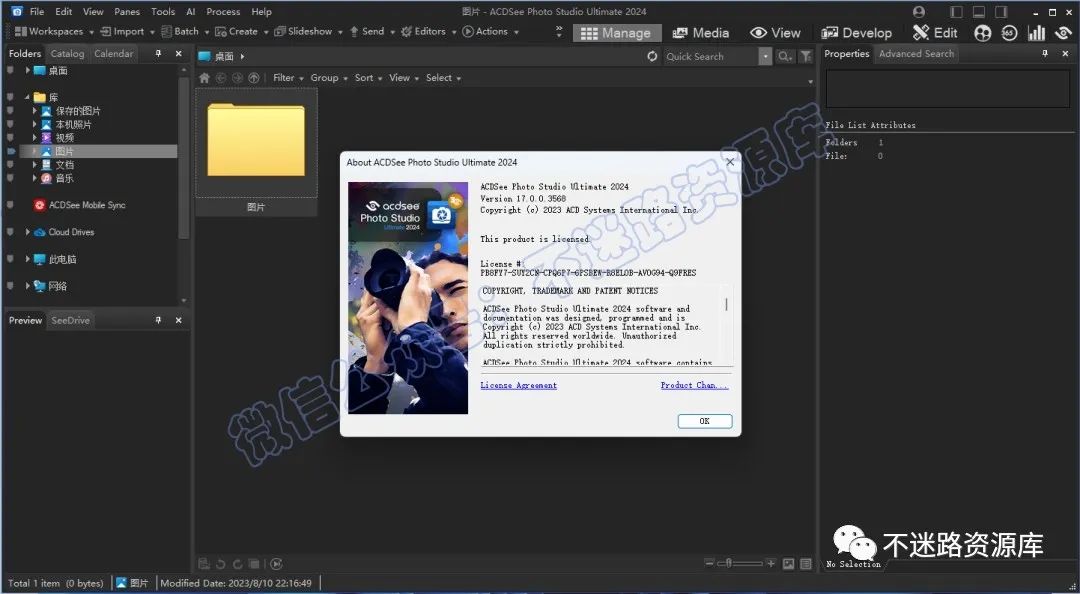Viewport: 1080px width, 594px height.
Task: Collapse the 库 library node
Action: (x=28, y=97)
